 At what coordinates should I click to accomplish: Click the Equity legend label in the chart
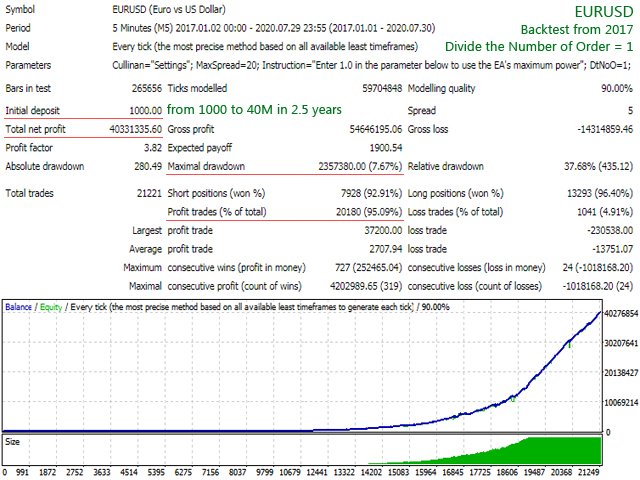pos(51,307)
